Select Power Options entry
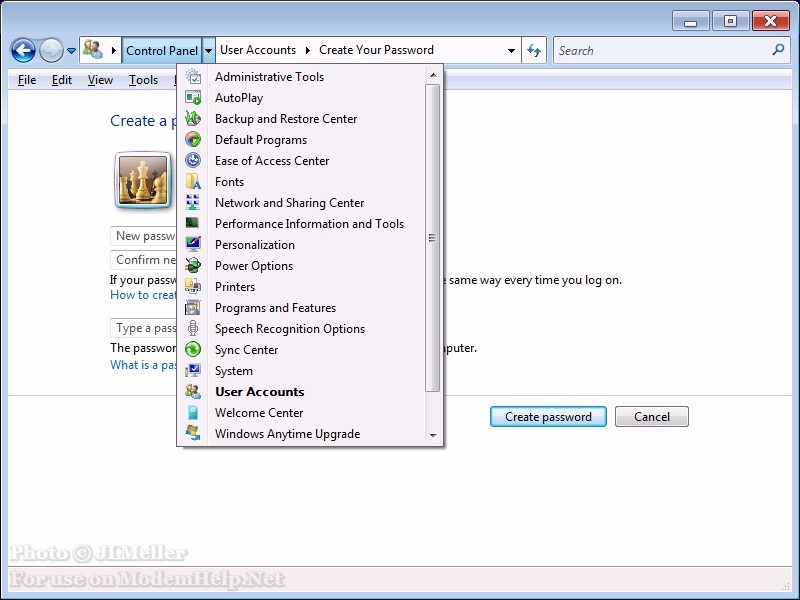 (x=254, y=265)
